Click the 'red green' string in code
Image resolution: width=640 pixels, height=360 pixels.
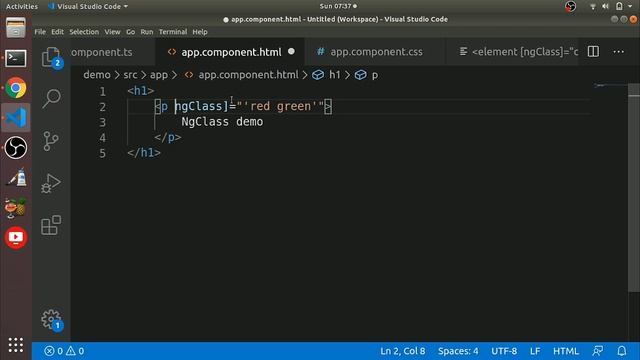pyautogui.click(x=280, y=106)
